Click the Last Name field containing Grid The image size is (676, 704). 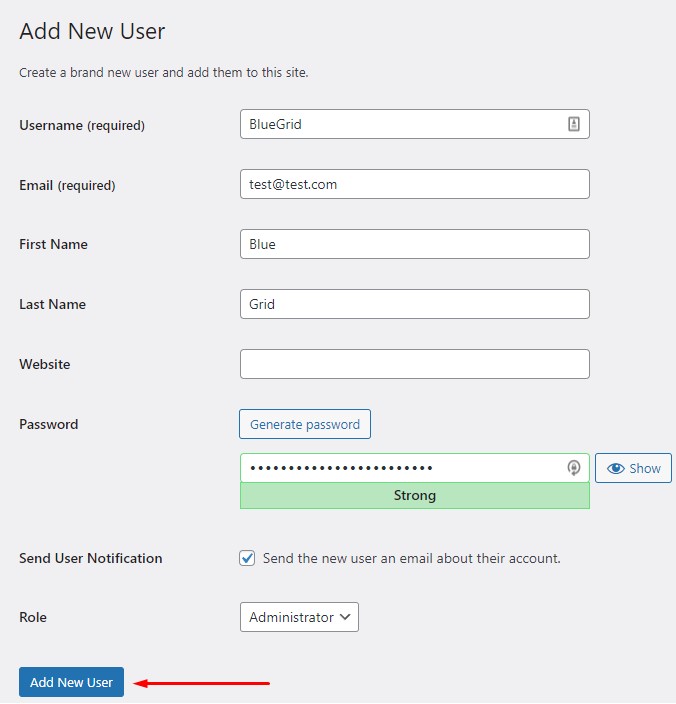click(415, 304)
